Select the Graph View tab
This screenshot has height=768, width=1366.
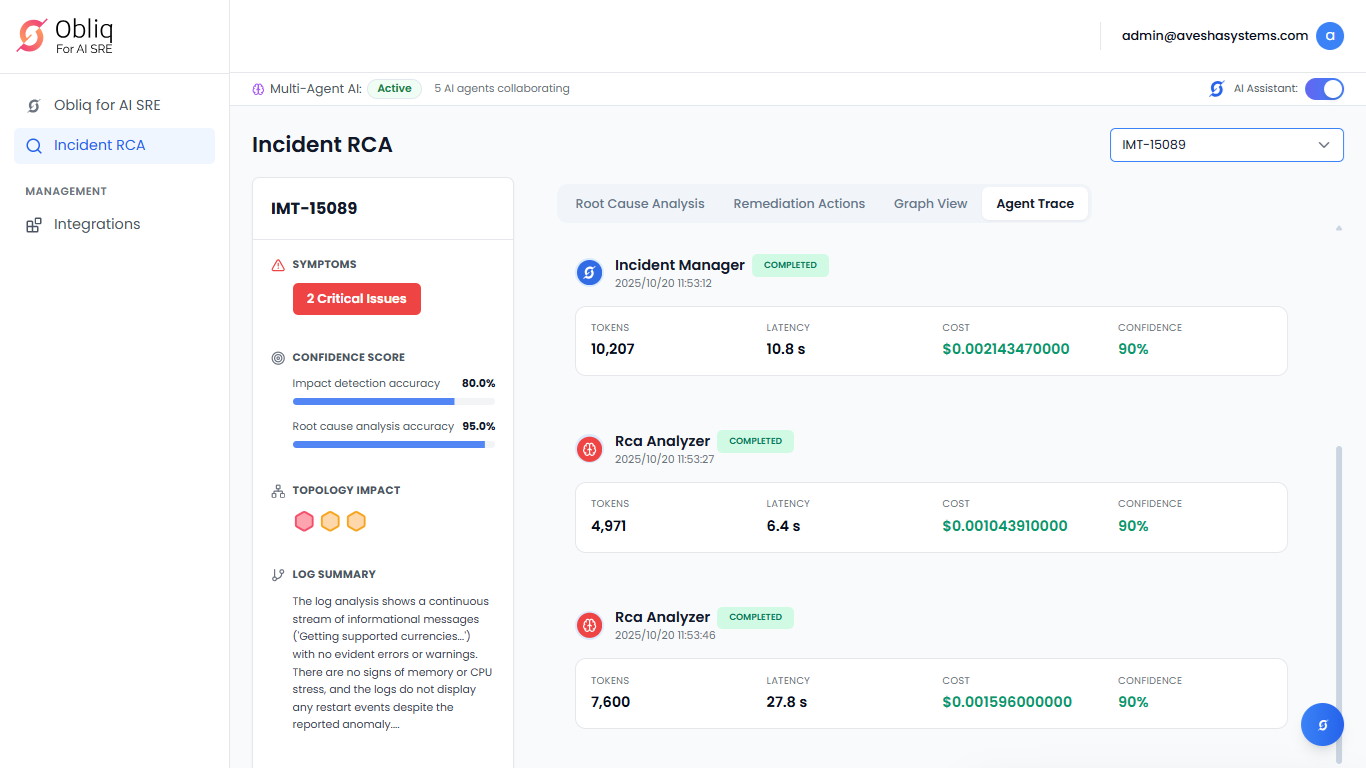(x=930, y=204)
